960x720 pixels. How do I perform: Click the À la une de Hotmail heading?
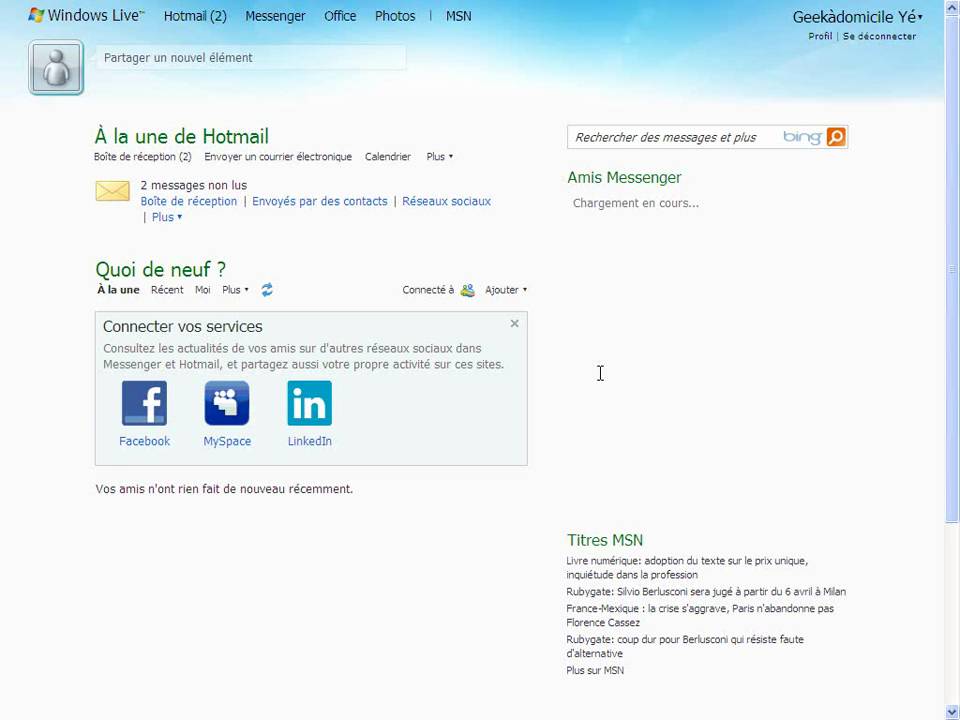point(182,136)
